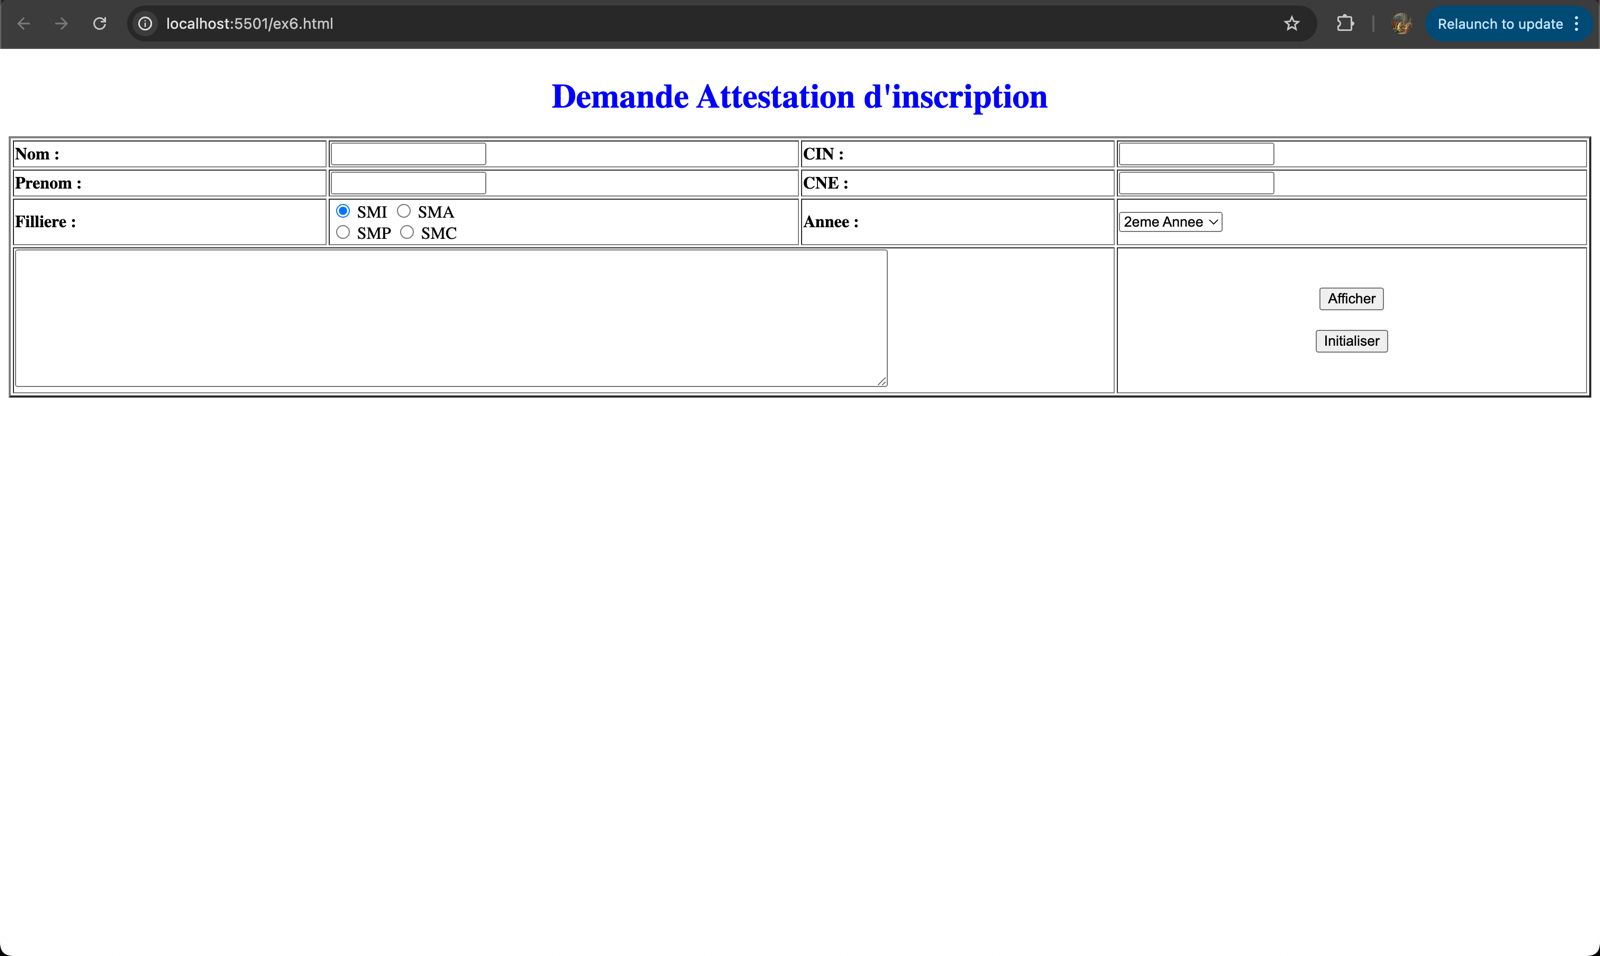This screenshot has height=956, width=1600.
Task: Open the Chrome three-dot menu
Action: click(x=1577, y=24)
